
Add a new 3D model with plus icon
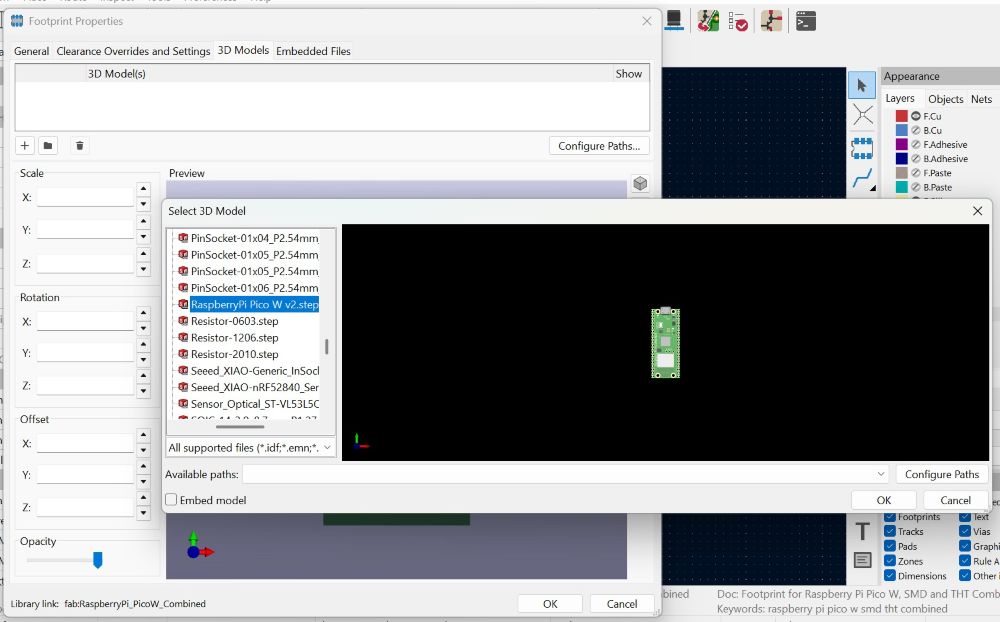coord(25,145)
